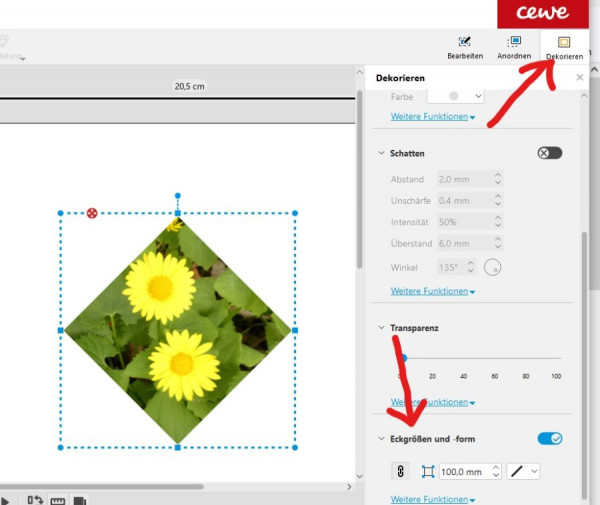This screenshot has width=600, height=505.
Task: Close the Dekorieren panel
Action: [x=580, y=78]
